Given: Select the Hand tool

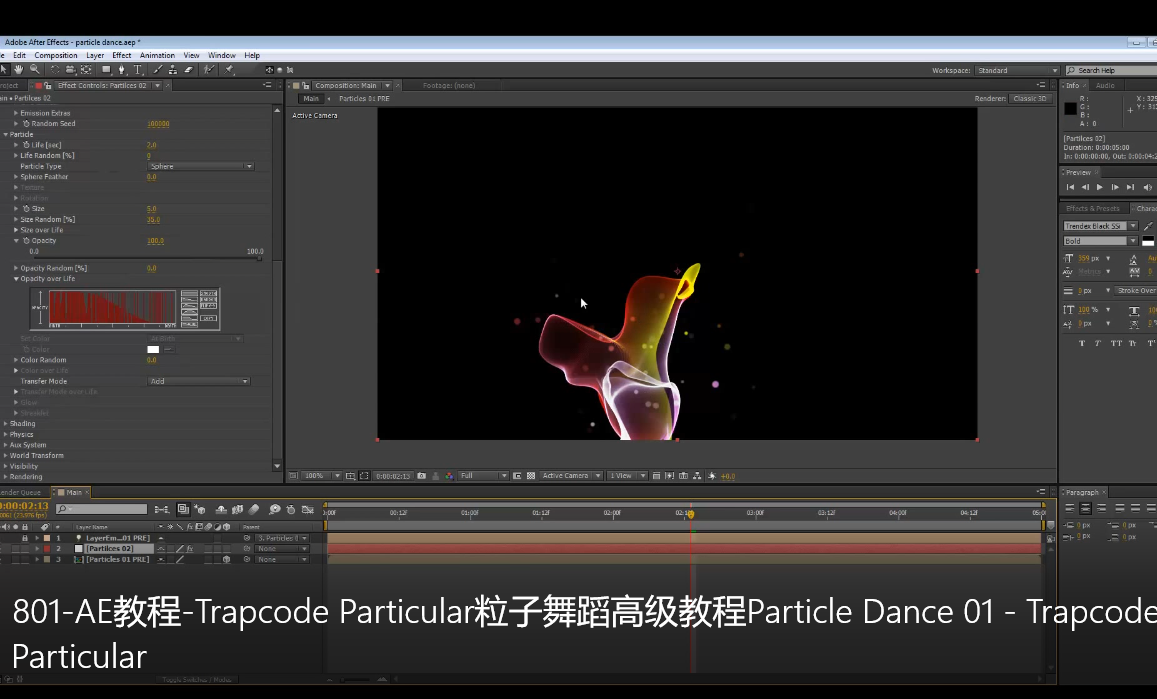Looking at the screenshot, I should coord(18,69).
